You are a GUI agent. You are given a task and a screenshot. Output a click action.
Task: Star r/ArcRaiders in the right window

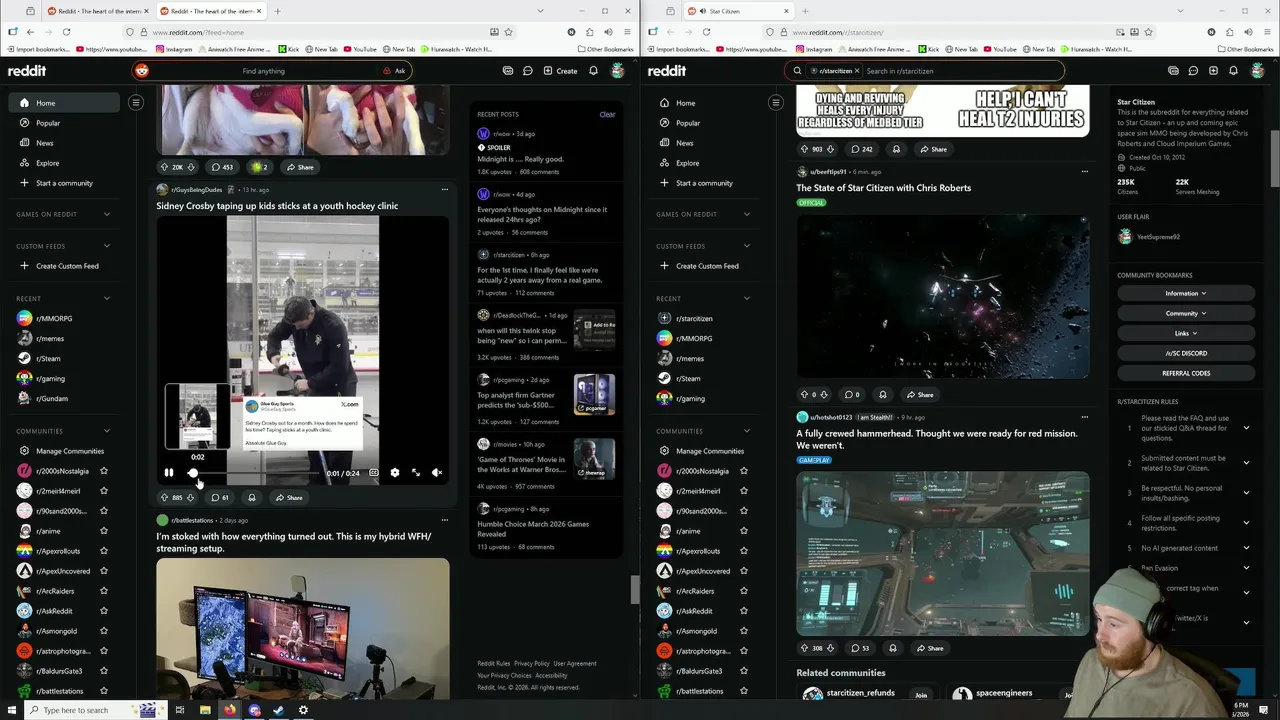[x=743, y=591]
